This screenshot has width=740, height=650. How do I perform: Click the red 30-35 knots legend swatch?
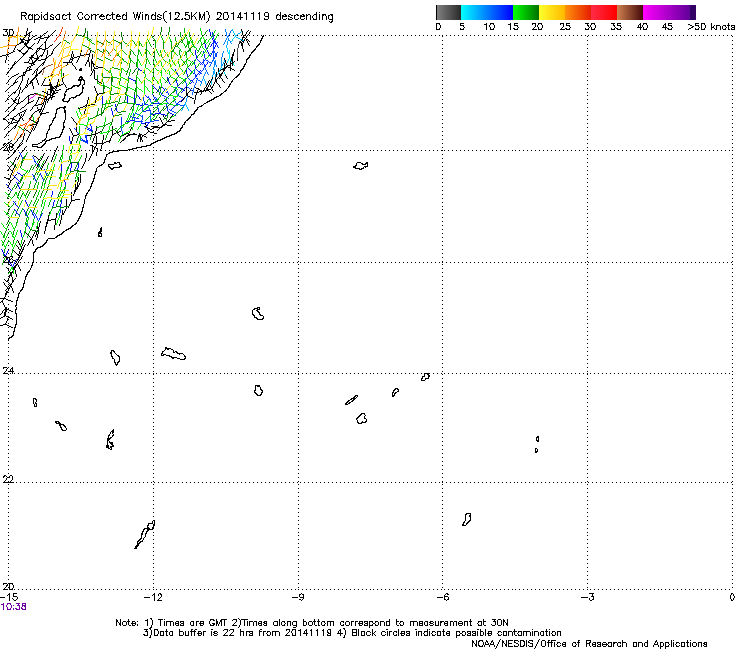coord(604,12)
